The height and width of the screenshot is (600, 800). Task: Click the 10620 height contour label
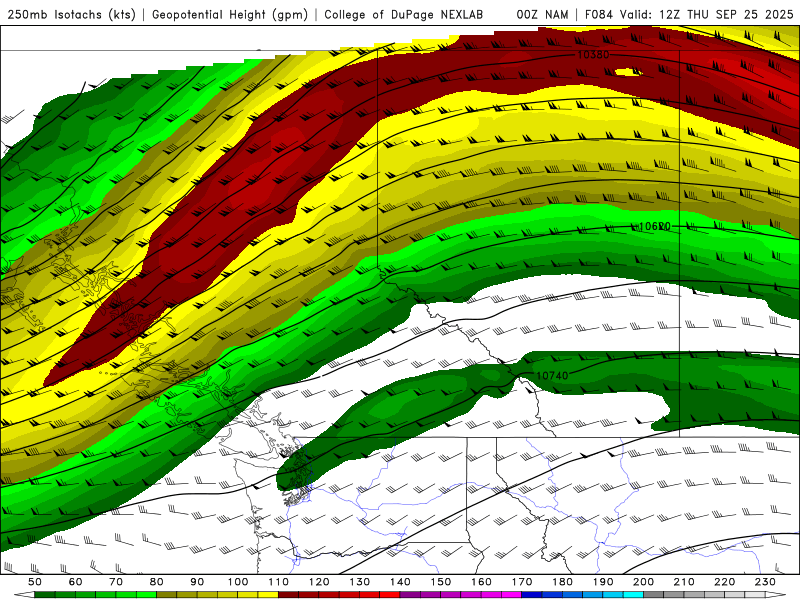(x=655, y=226)
